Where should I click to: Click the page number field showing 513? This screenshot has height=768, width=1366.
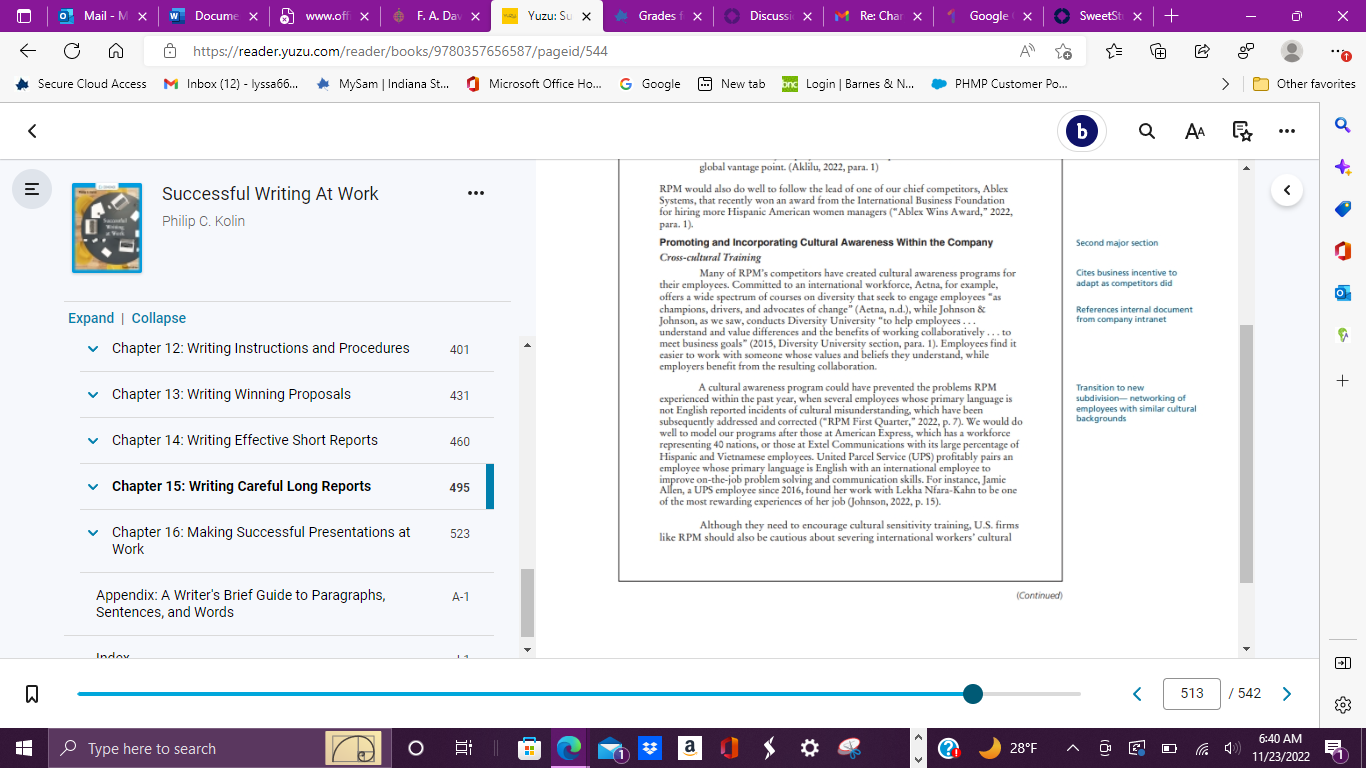1192,694
